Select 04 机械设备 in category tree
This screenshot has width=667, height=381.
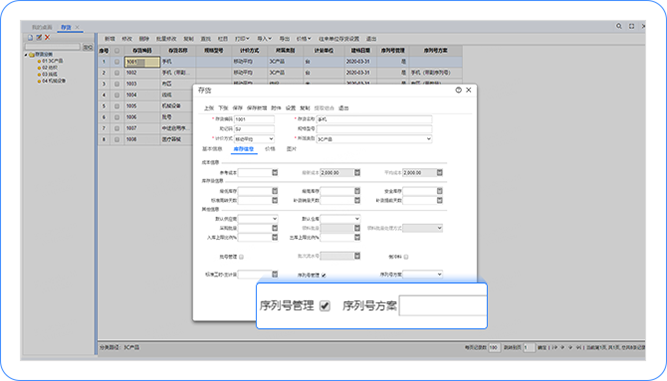pyautogui.click(x=54, y=81)
